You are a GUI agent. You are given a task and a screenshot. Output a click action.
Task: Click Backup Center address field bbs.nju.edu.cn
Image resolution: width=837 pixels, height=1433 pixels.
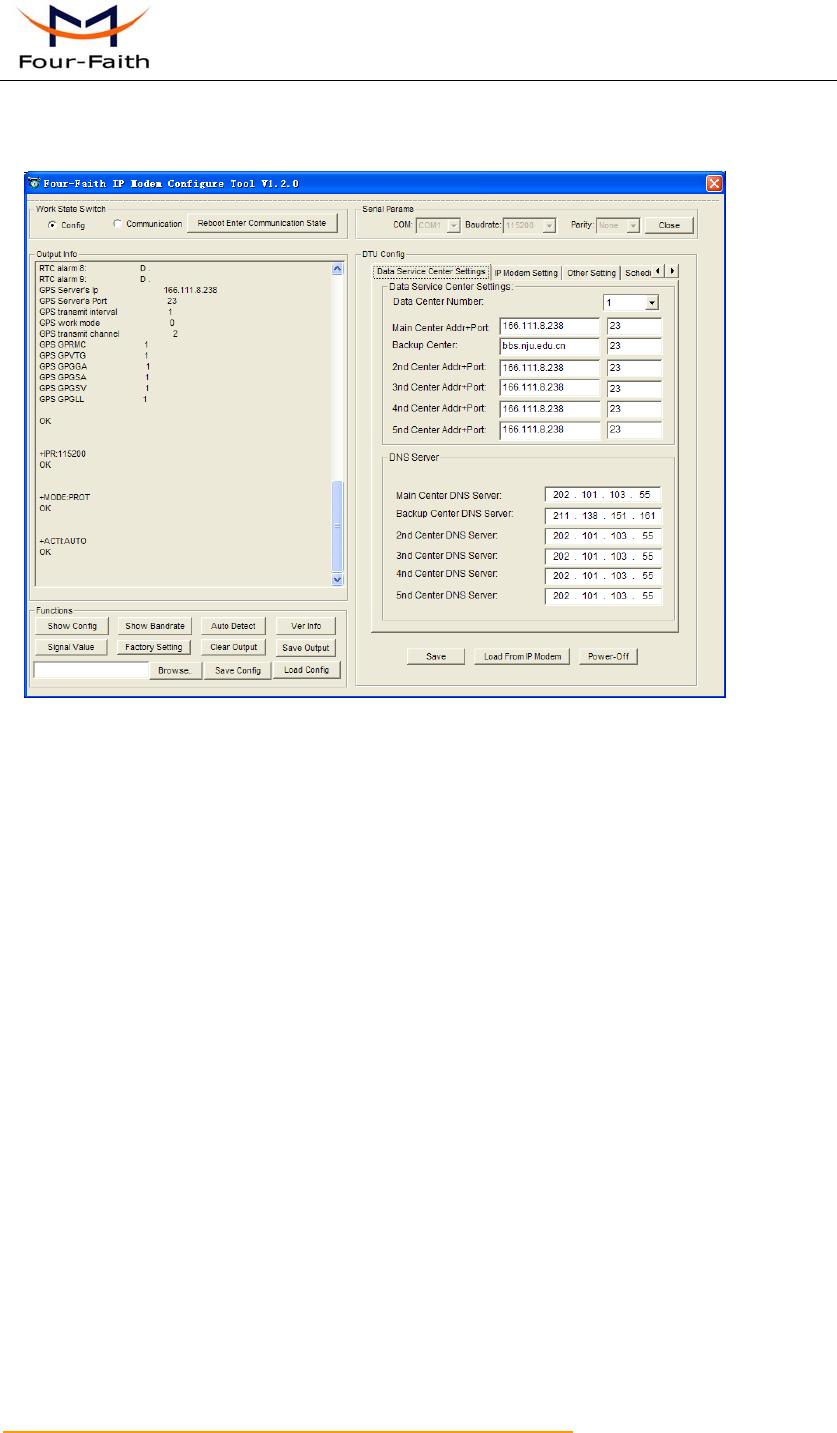[549, 346]
